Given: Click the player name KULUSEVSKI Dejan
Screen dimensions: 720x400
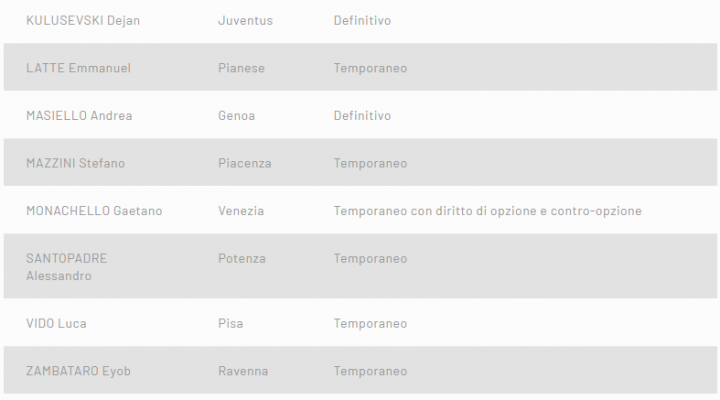Looking at the screenshot, I should coord(82,20).
